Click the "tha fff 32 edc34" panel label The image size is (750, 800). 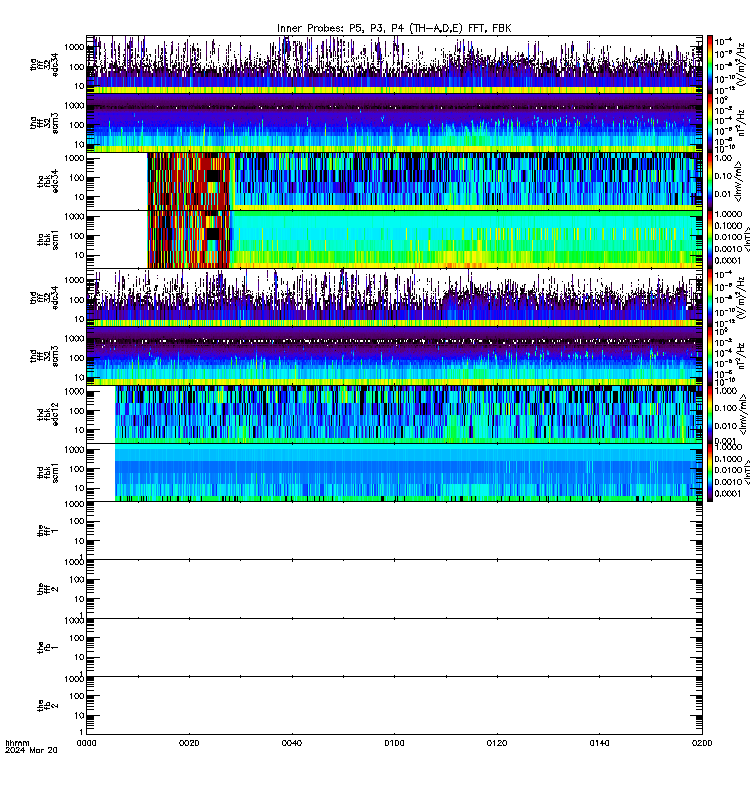[44, 64]
